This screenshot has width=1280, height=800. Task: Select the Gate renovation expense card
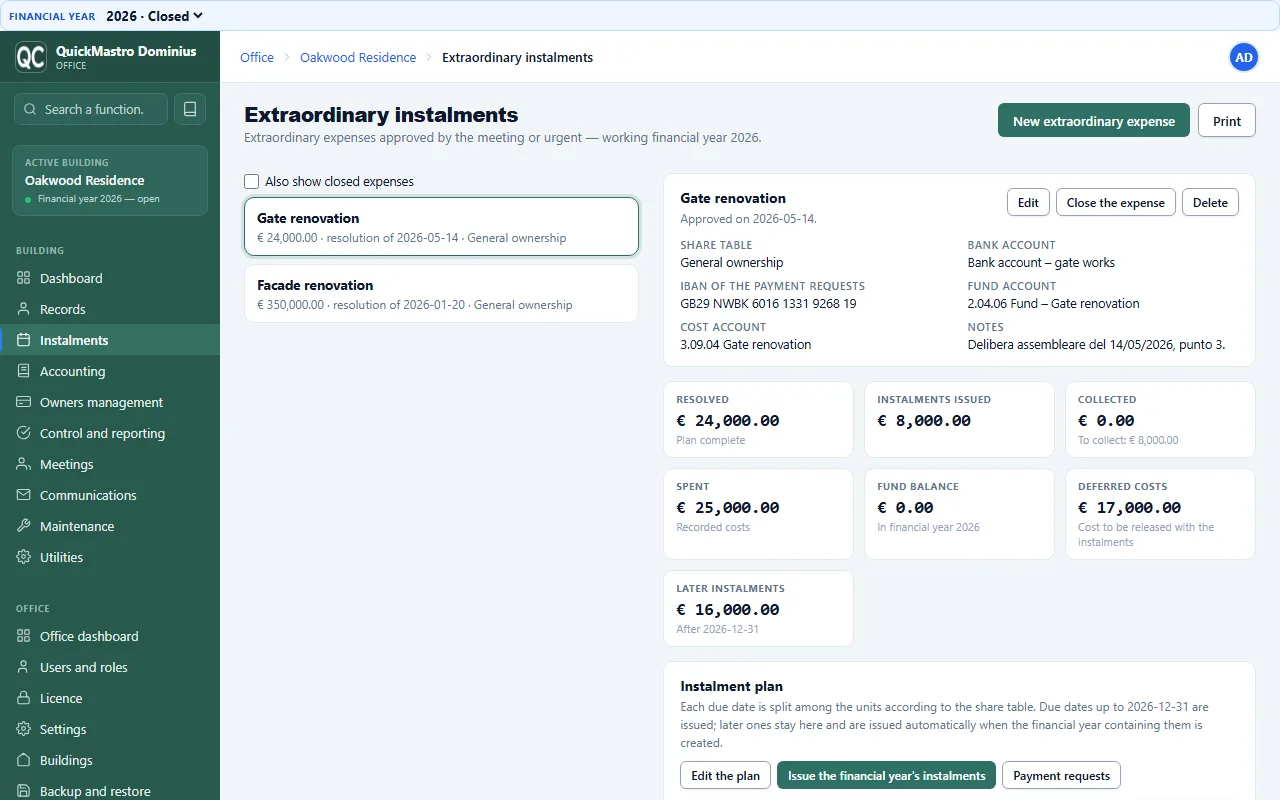(441, 227)
